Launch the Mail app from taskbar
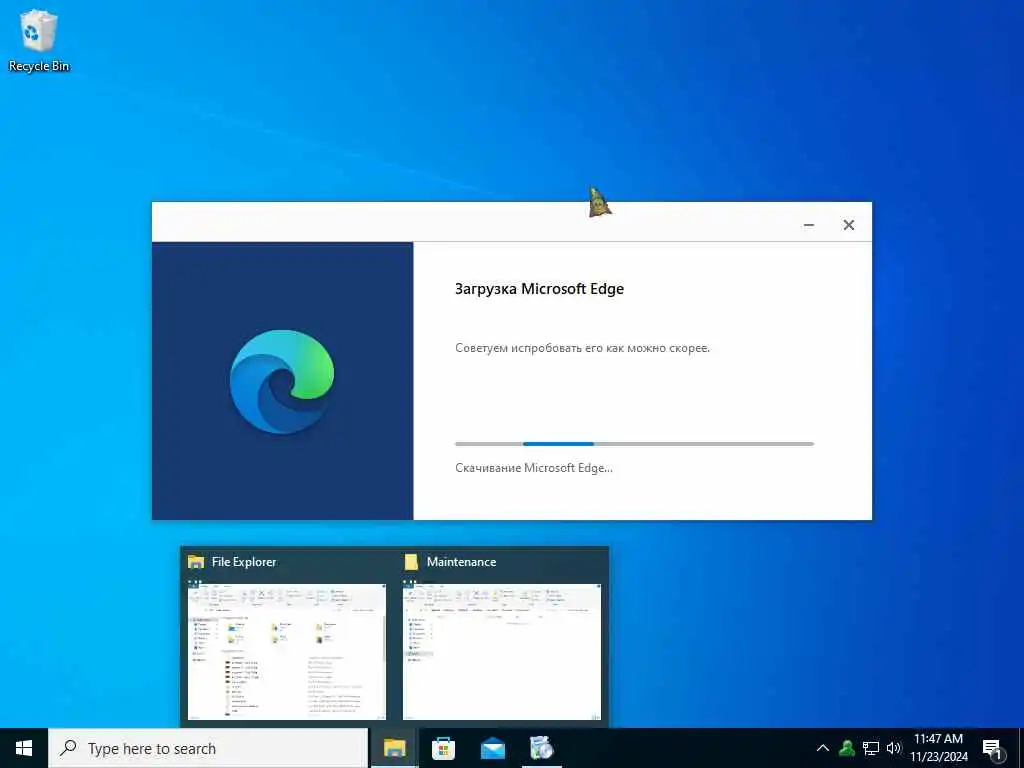1024x768 pixels. (x=492, y=748)
